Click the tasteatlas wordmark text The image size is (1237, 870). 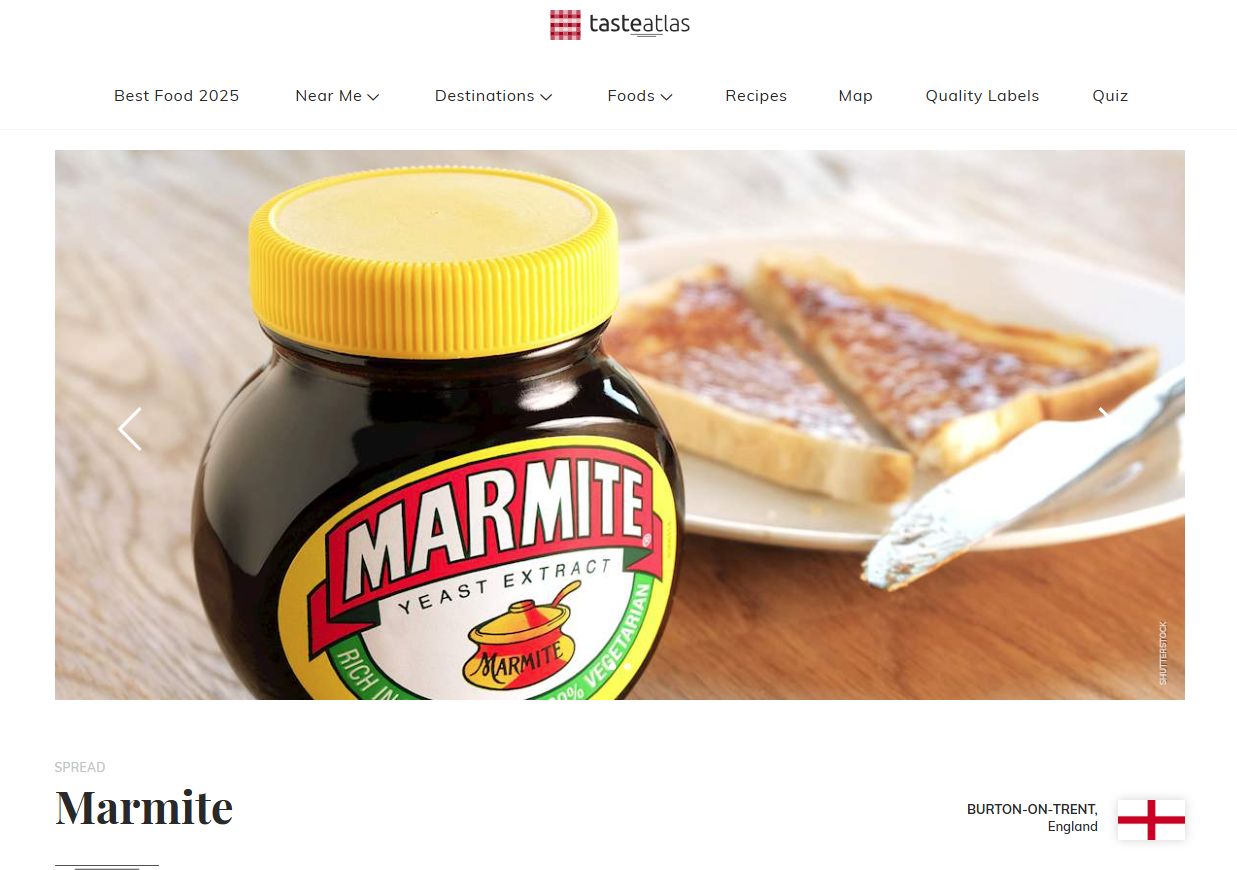[639, 24]
